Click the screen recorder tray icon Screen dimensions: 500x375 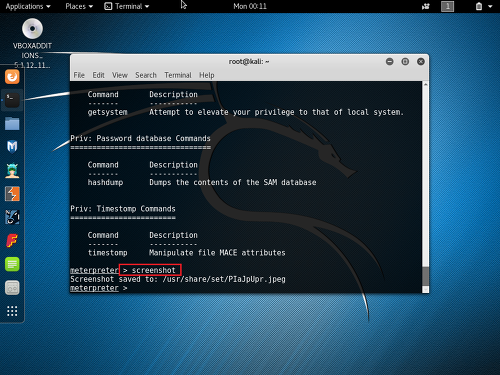pos(426,6)
